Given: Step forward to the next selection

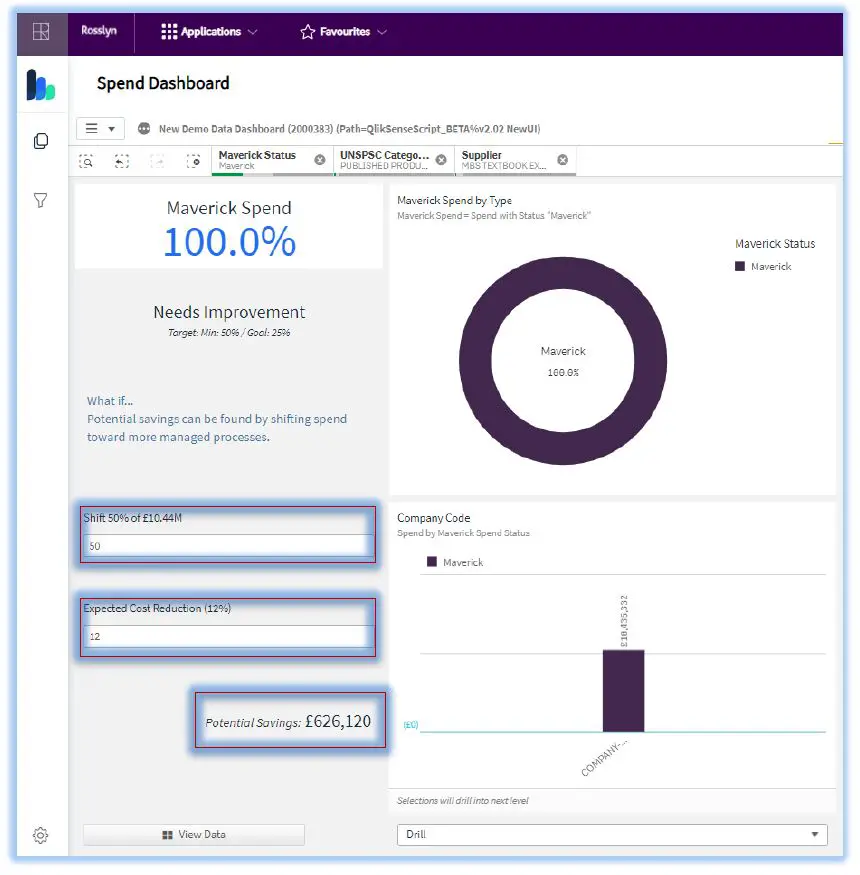Looking at the screenshot, I should [x=158, y=160].
